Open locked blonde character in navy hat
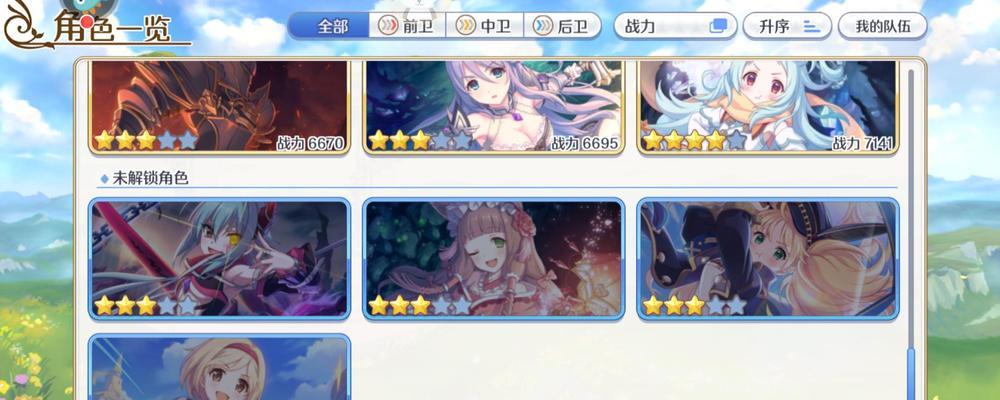The width and height of the screenshot is (1000, 400). click(768, 259)
